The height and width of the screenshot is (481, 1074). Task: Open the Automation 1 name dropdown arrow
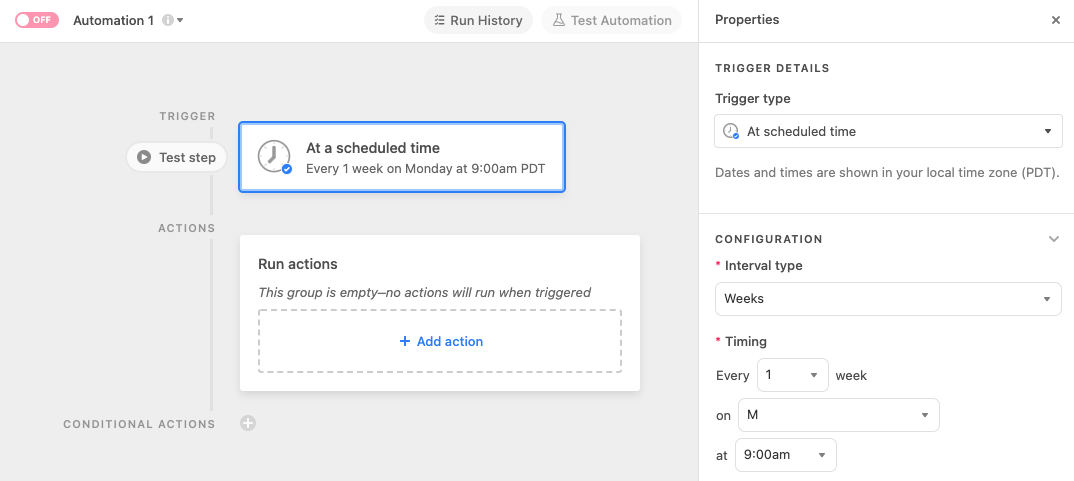pyautogui.click(x=180, y=21)
